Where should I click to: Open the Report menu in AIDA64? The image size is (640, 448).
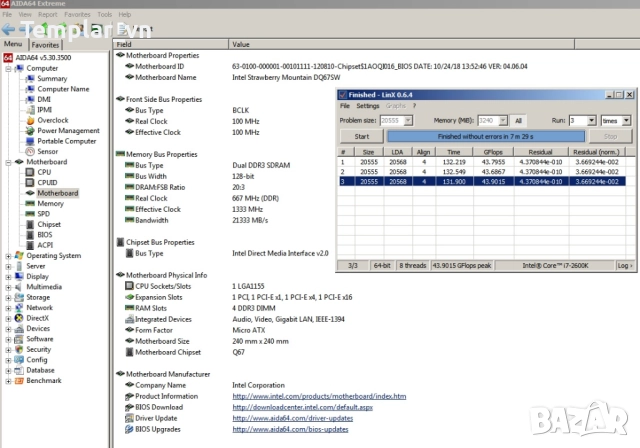coord(48,15)
